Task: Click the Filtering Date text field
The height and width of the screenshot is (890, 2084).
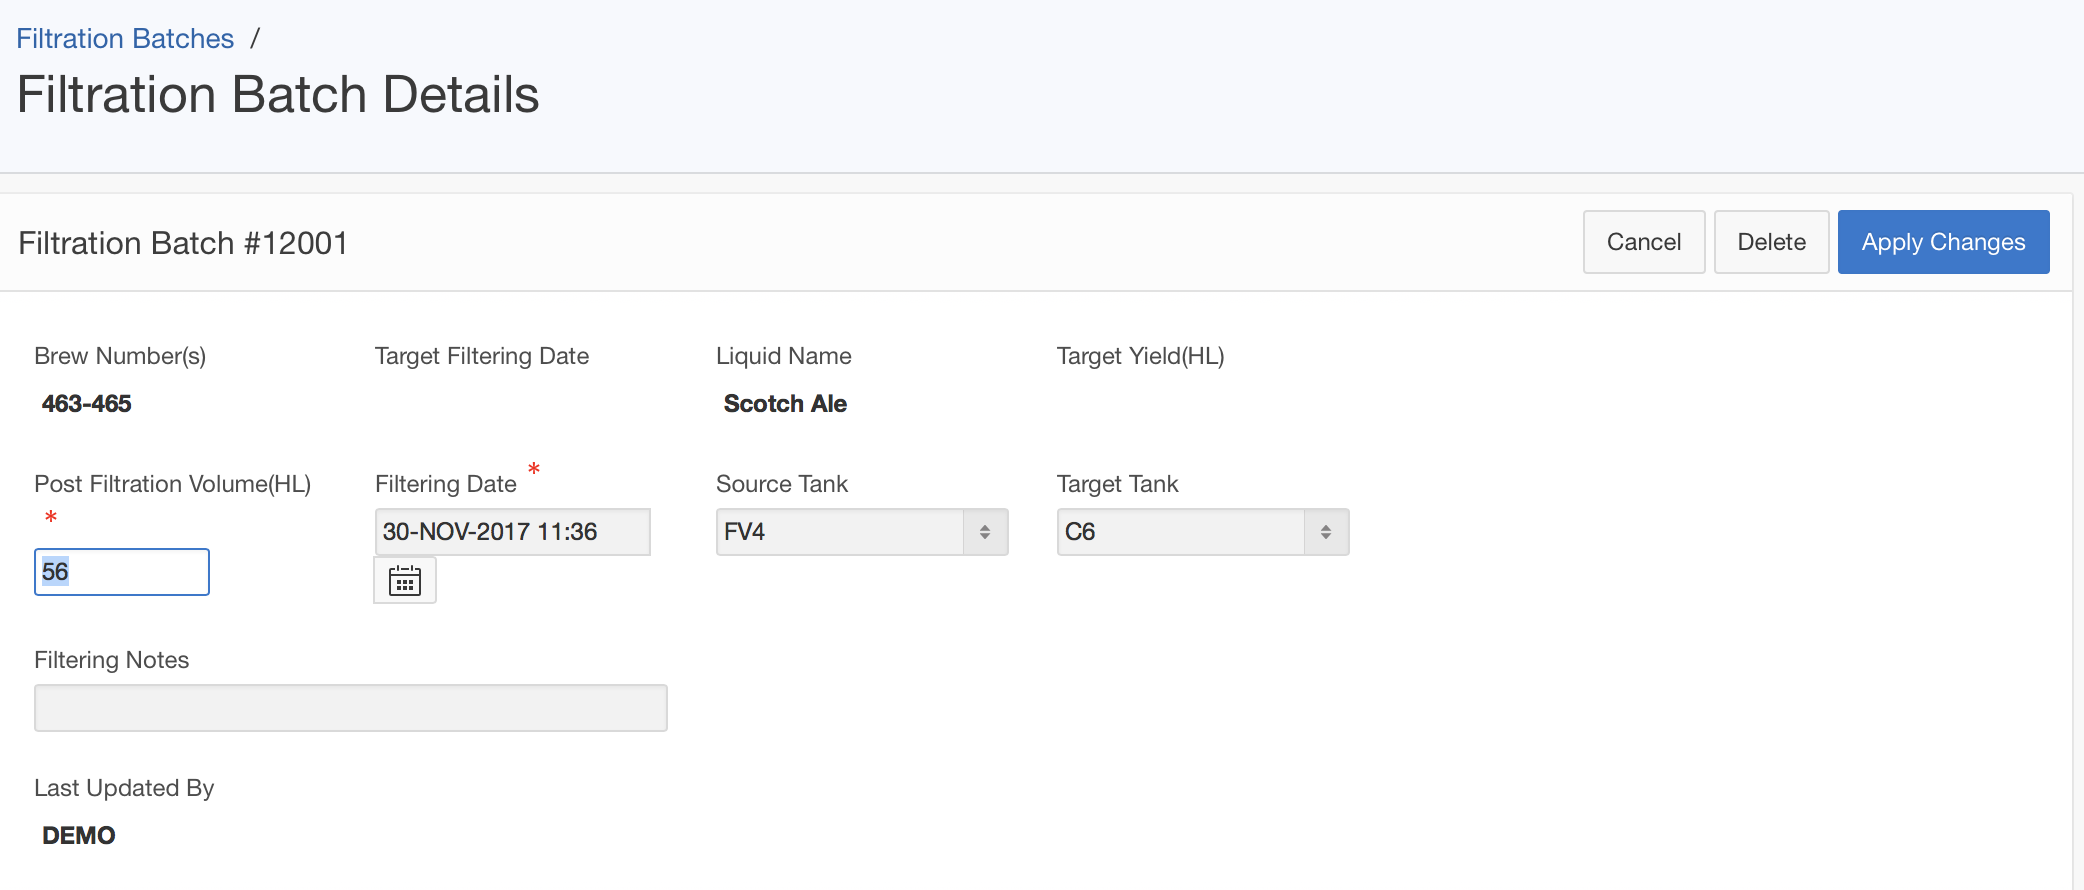Action: click(512, 532)
